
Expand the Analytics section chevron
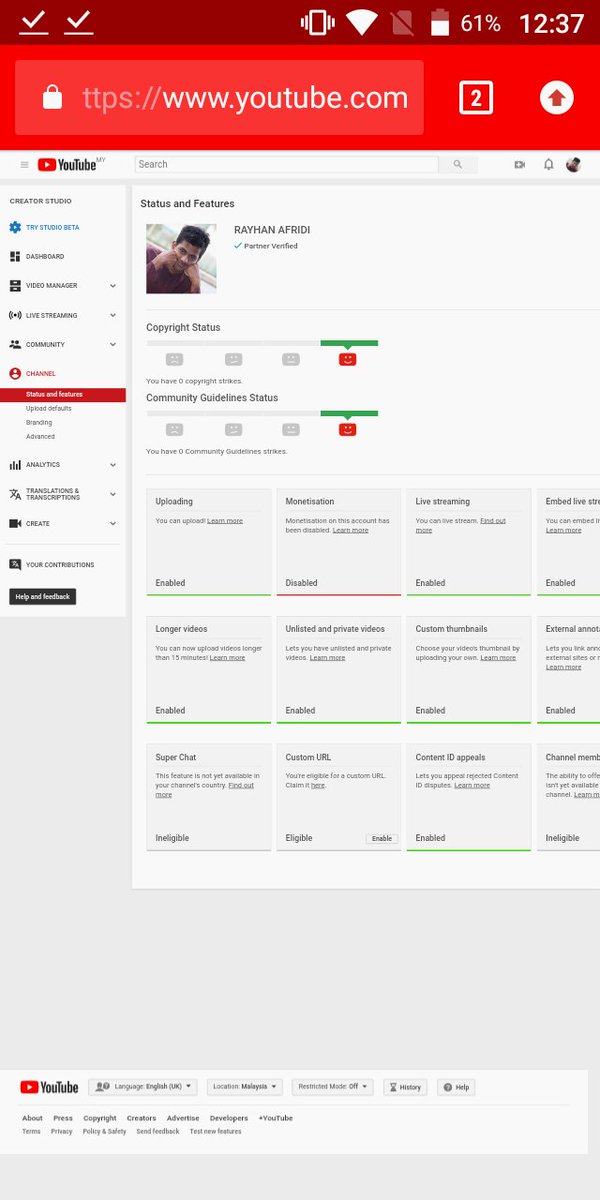coord(113,465)
